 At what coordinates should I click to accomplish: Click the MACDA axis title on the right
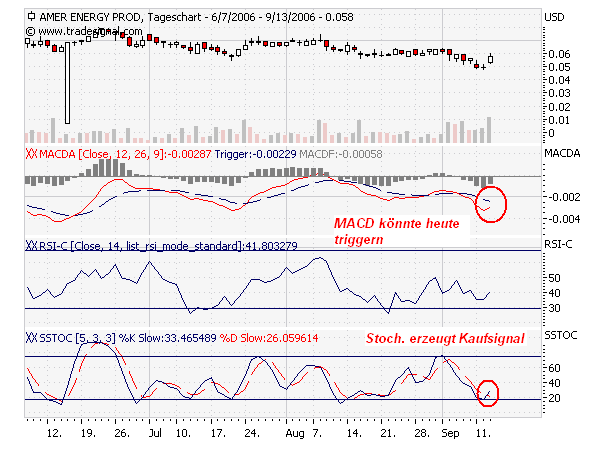click(x=562, y=153)
